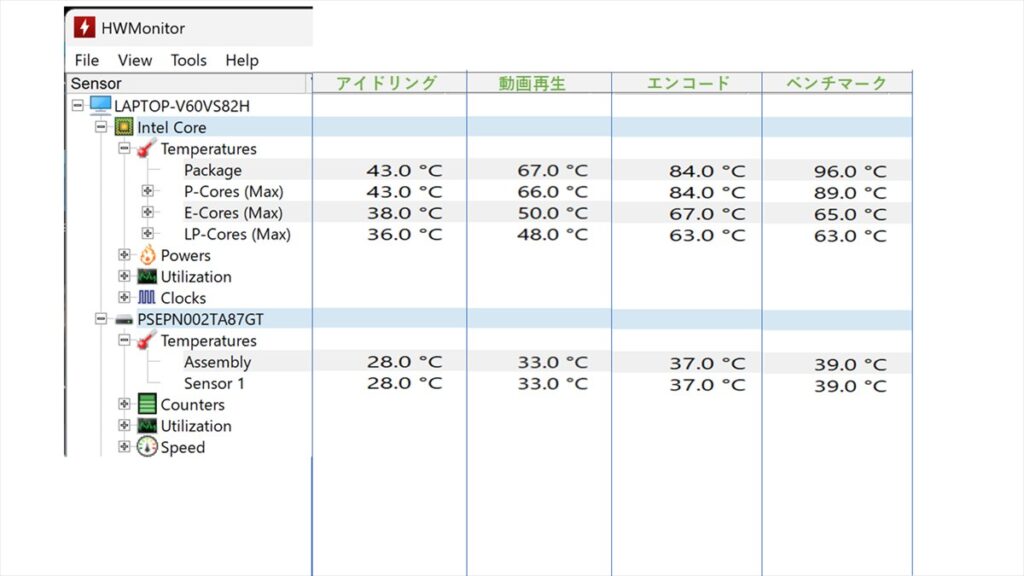Click Assembly 28.0 °C idle value

[404, 362]
